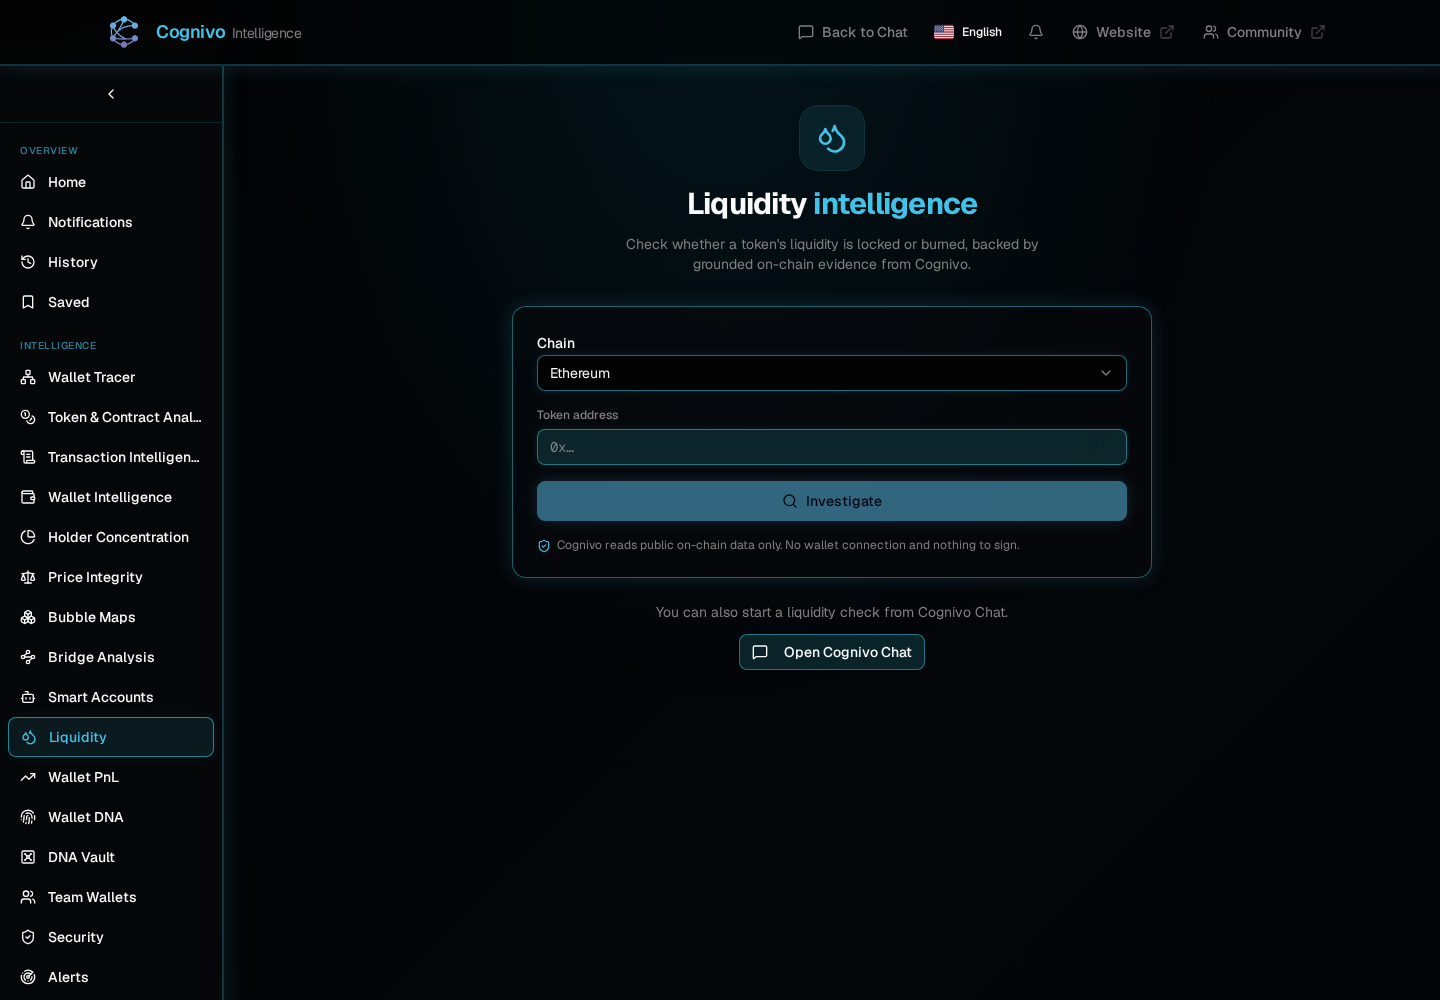The width and height of the screenshot is (1440, 1000).
Task: Click the large droplet icon above title
Action: pos(832,138)
